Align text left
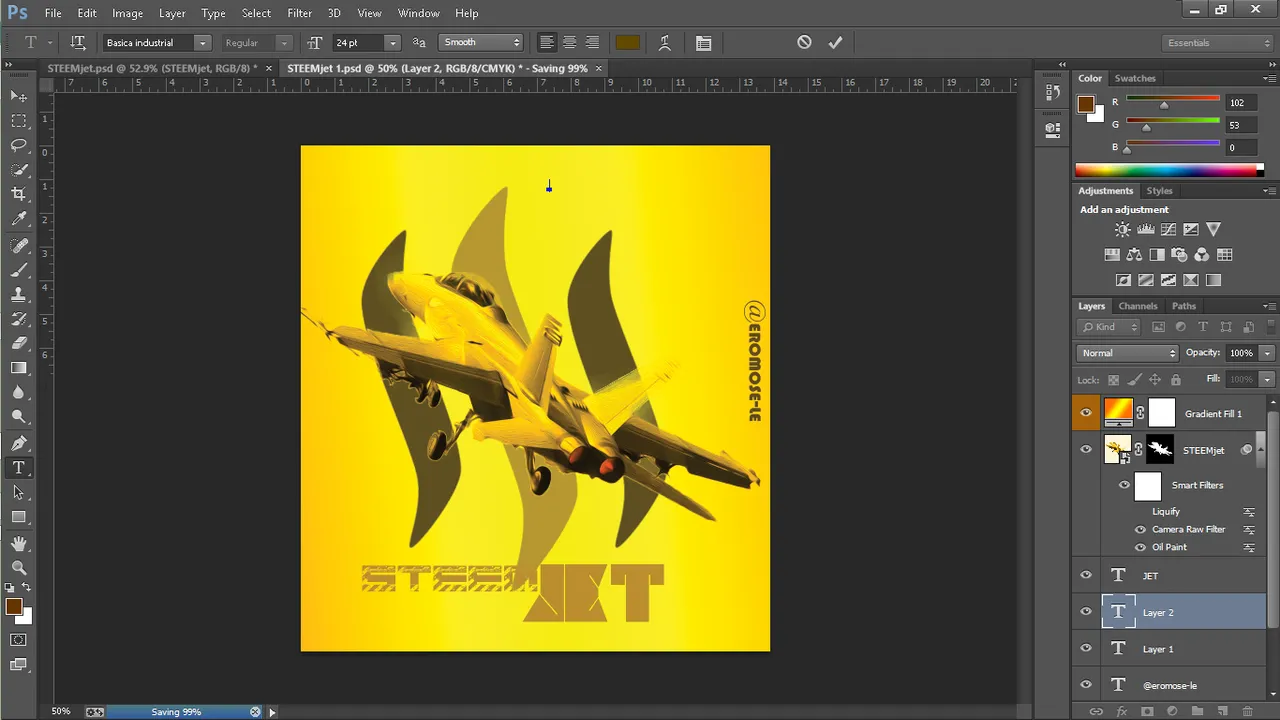Viewport: 1280px width, 720px height. click(x=546, y=43)
